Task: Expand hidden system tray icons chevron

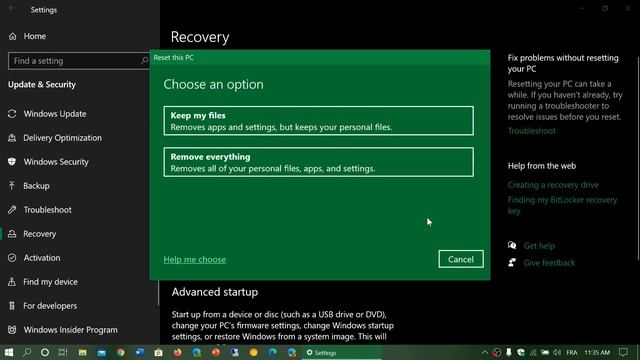Action: pyautogui.click(x=484, y=352)
